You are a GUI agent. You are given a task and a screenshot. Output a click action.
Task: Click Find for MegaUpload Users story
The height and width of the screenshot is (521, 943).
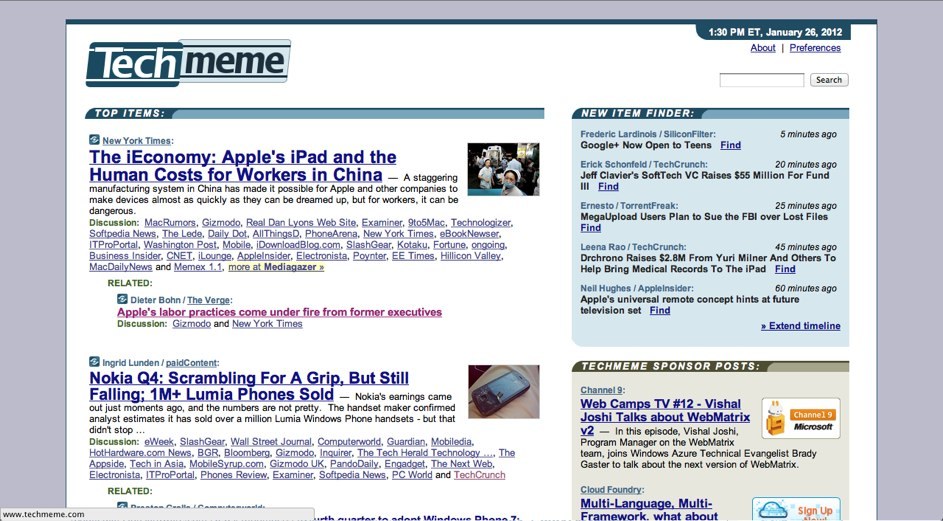pyautogui.click(x=591, y=228)
